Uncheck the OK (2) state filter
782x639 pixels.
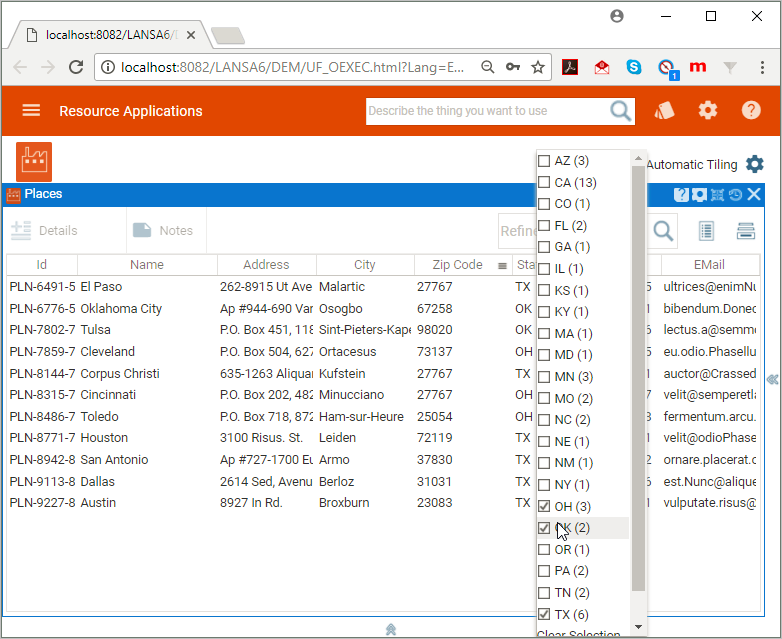pyautogui.click(x=544, y=528)
